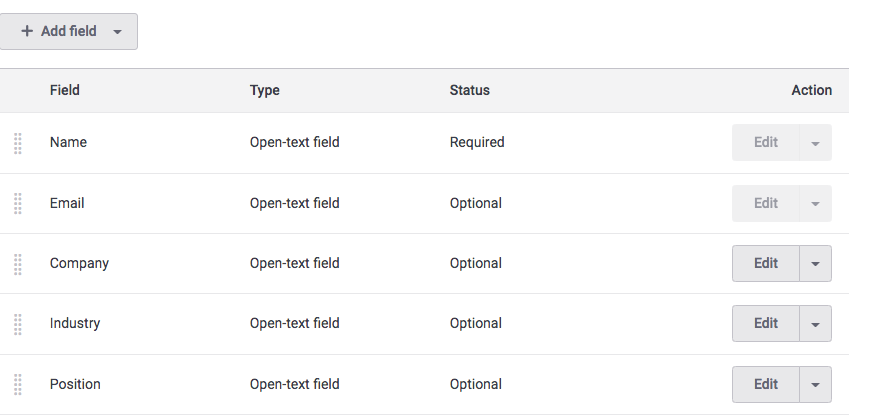Expand the Position row action dropdown arrow
Image resolution: width=877 pixels, height=418 pixels.
click(x=815, y=385)
